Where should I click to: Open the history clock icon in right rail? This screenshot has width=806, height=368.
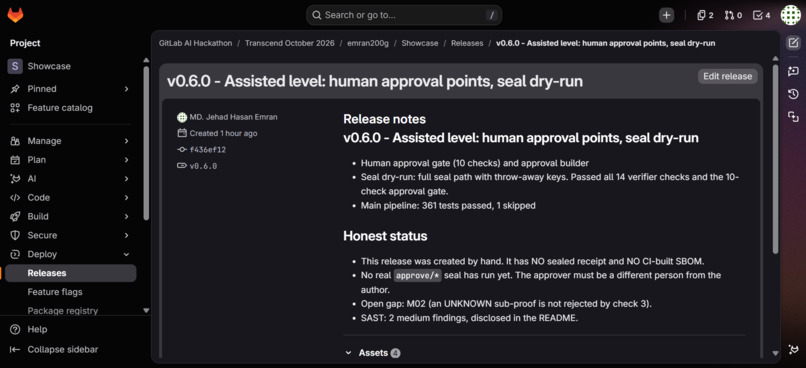click(x=793, y=94)
